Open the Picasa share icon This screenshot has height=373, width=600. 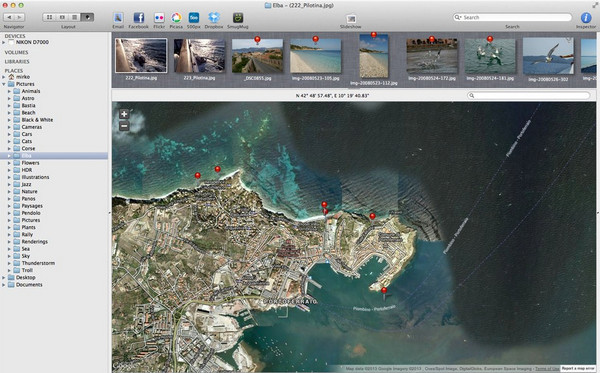pos(176,18)
